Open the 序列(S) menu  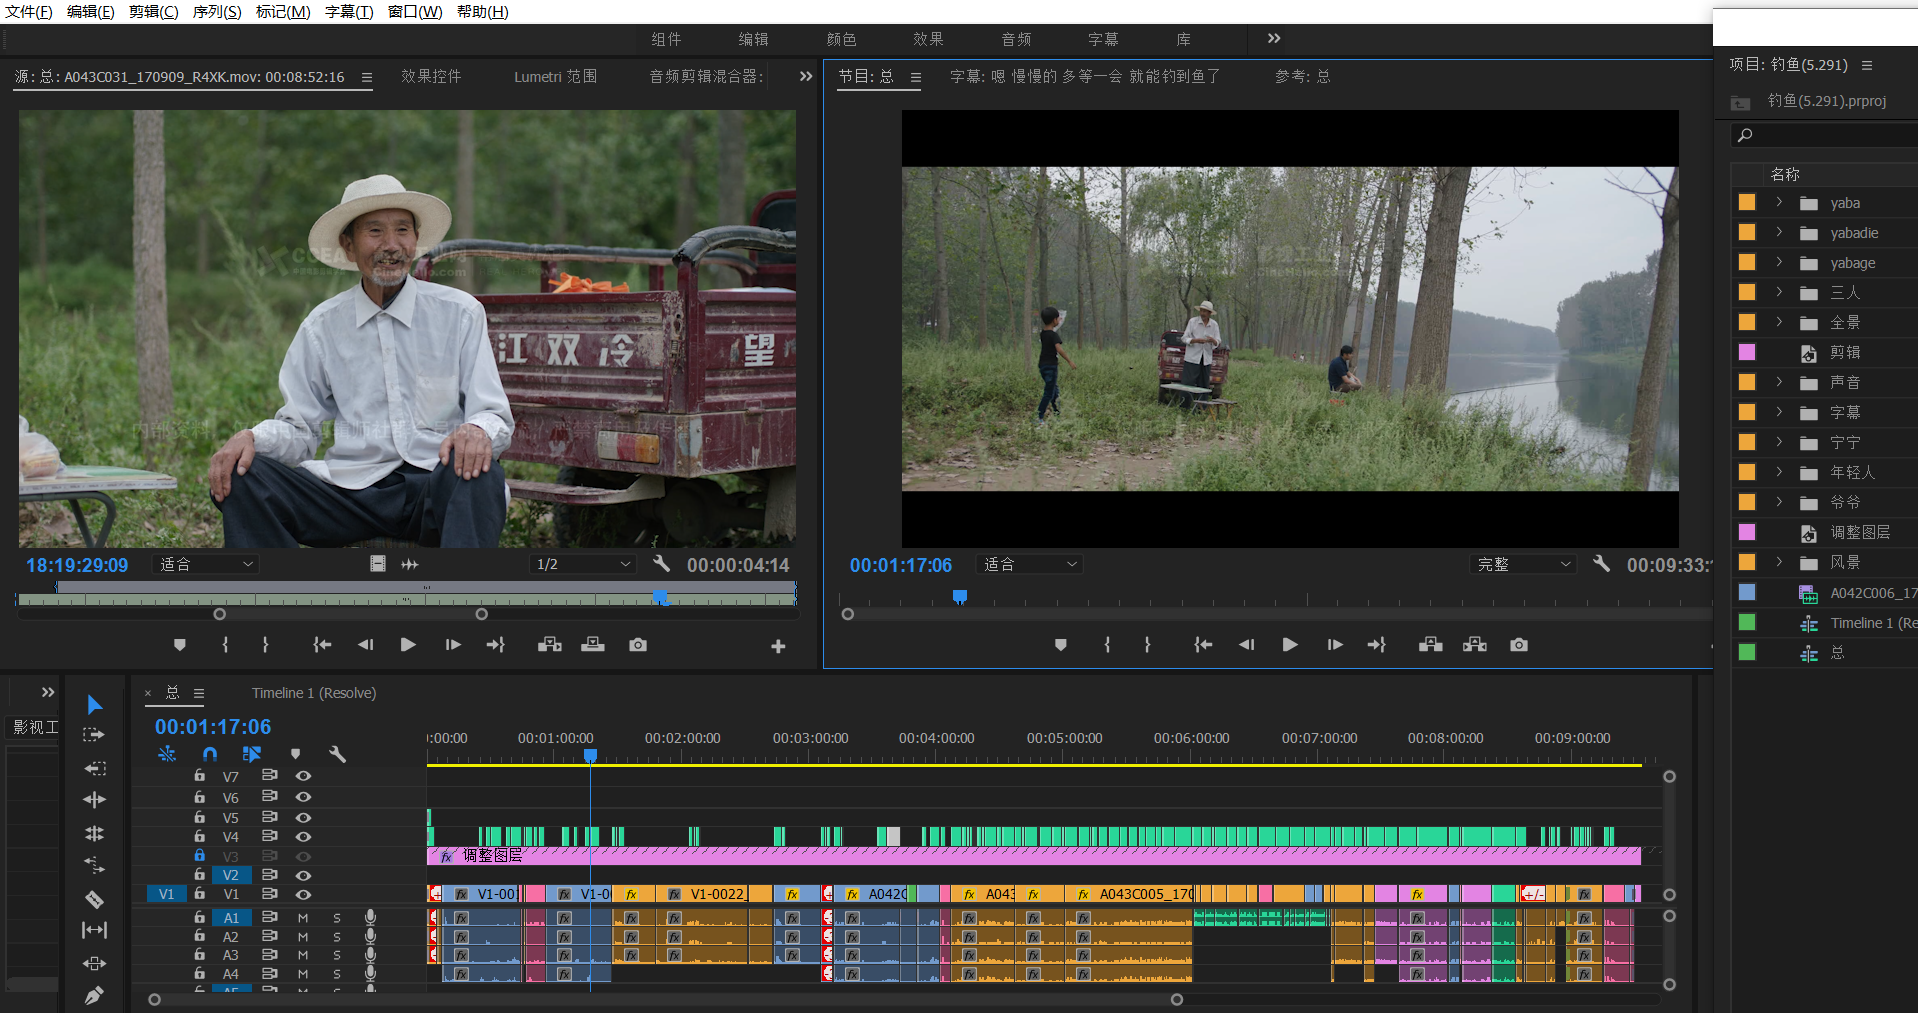(x=216, y=12)
